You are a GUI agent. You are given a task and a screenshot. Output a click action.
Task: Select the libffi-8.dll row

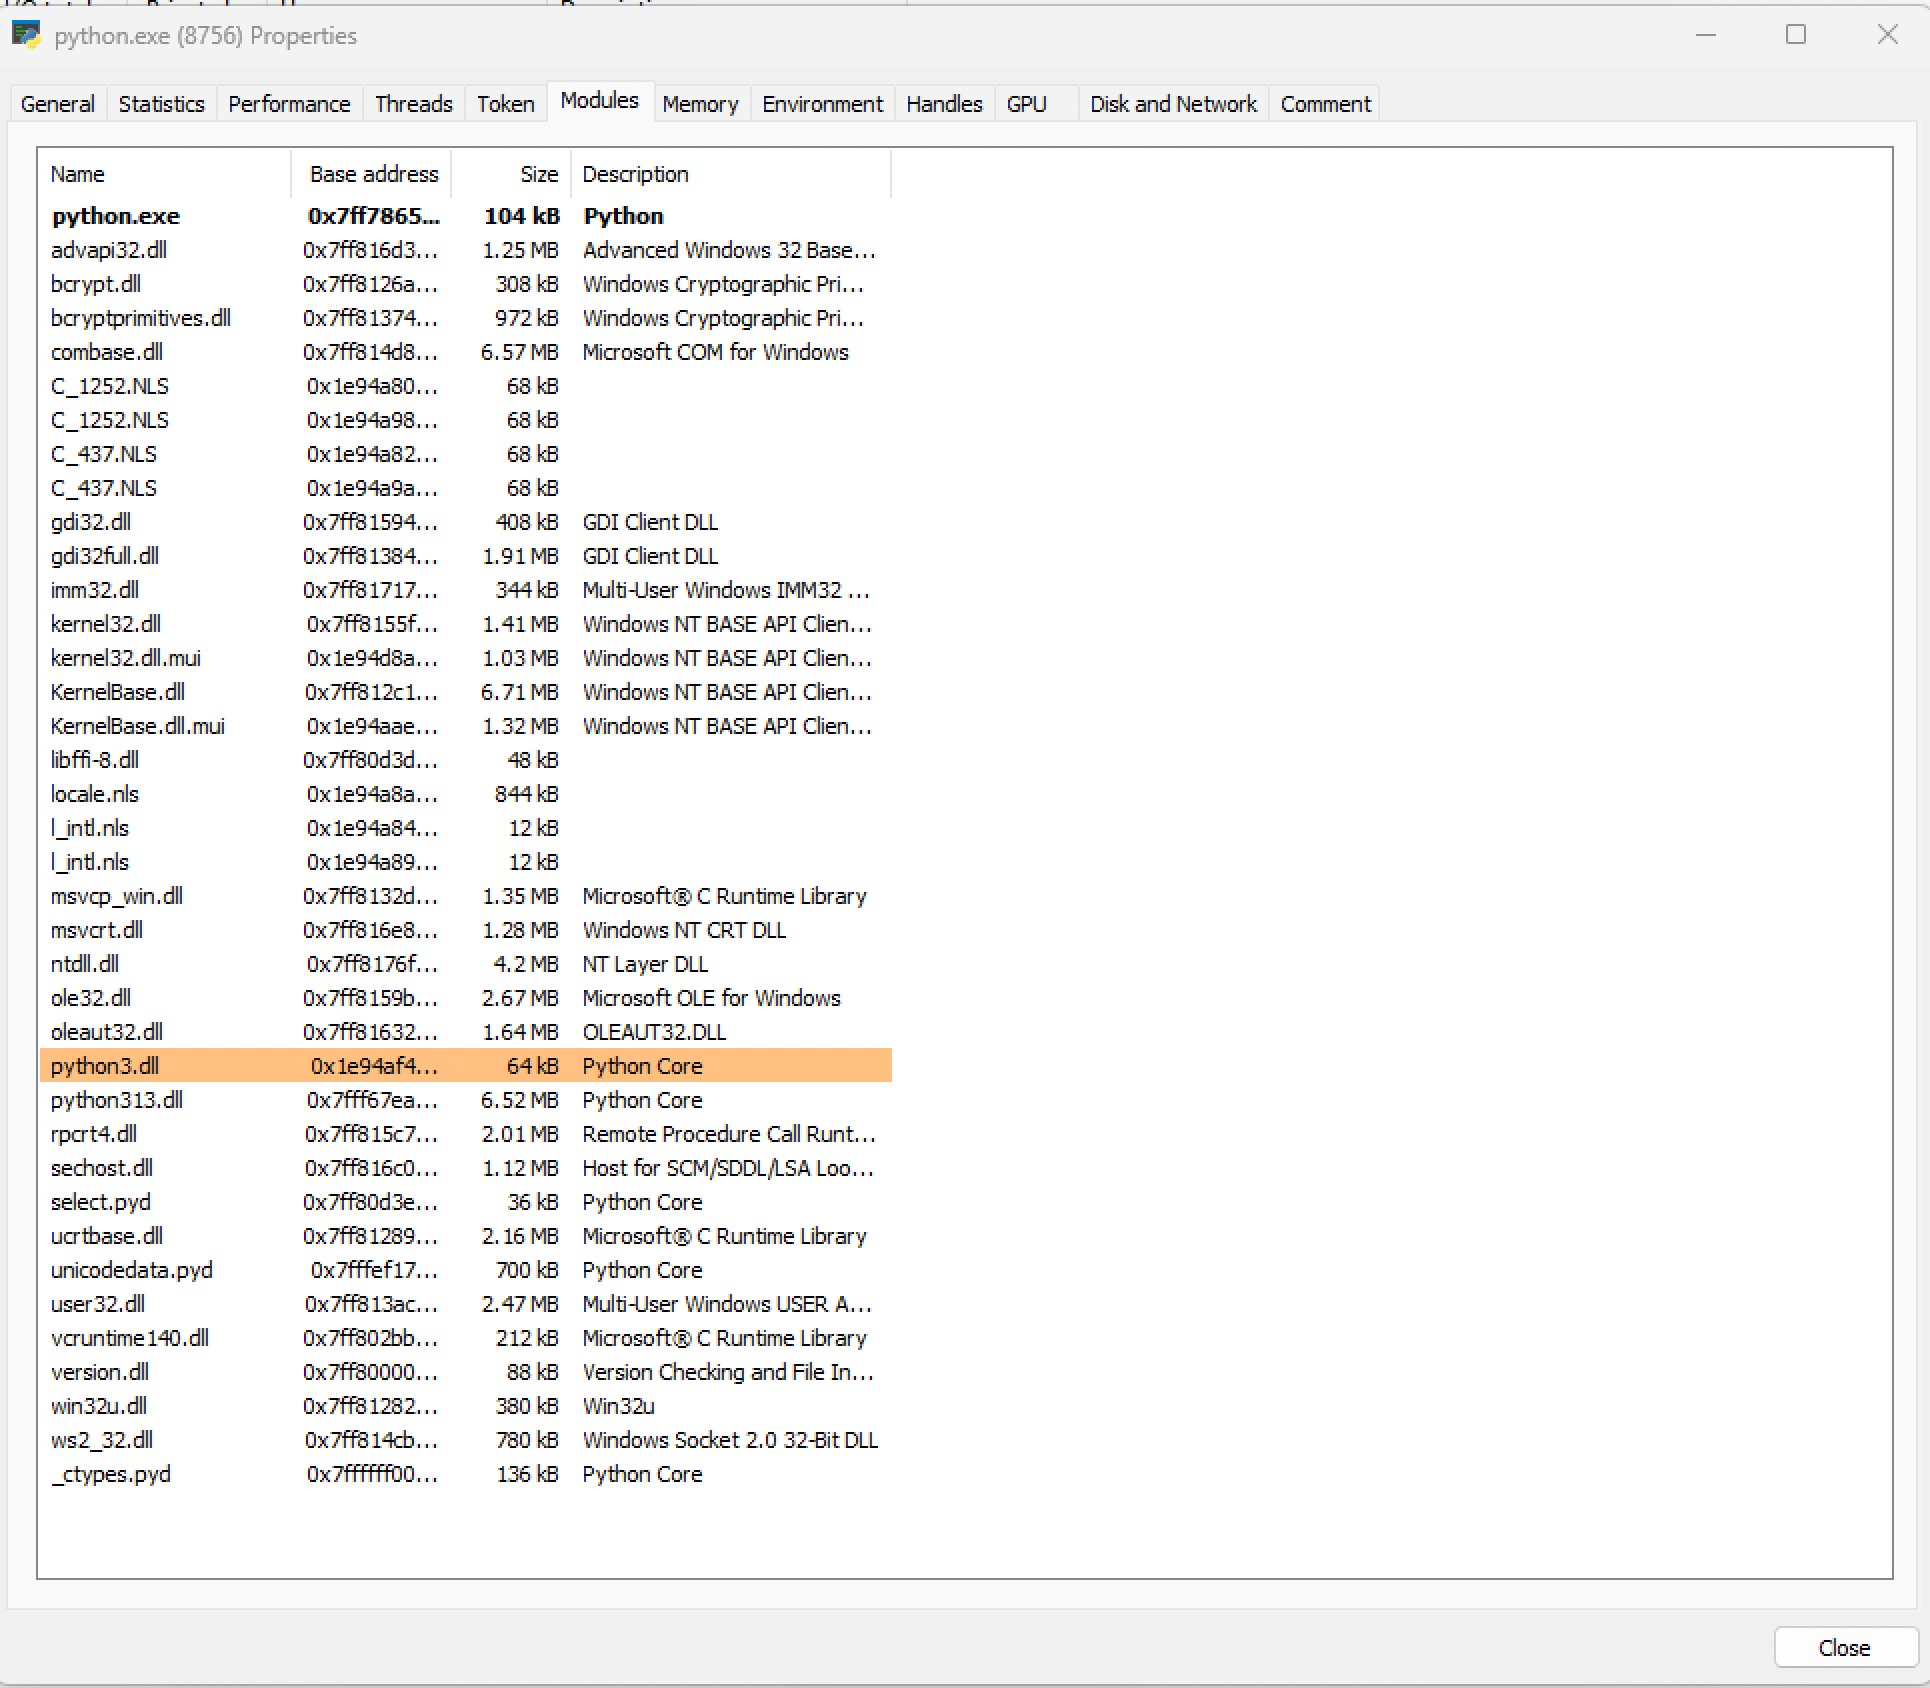[x=466, y=760]
